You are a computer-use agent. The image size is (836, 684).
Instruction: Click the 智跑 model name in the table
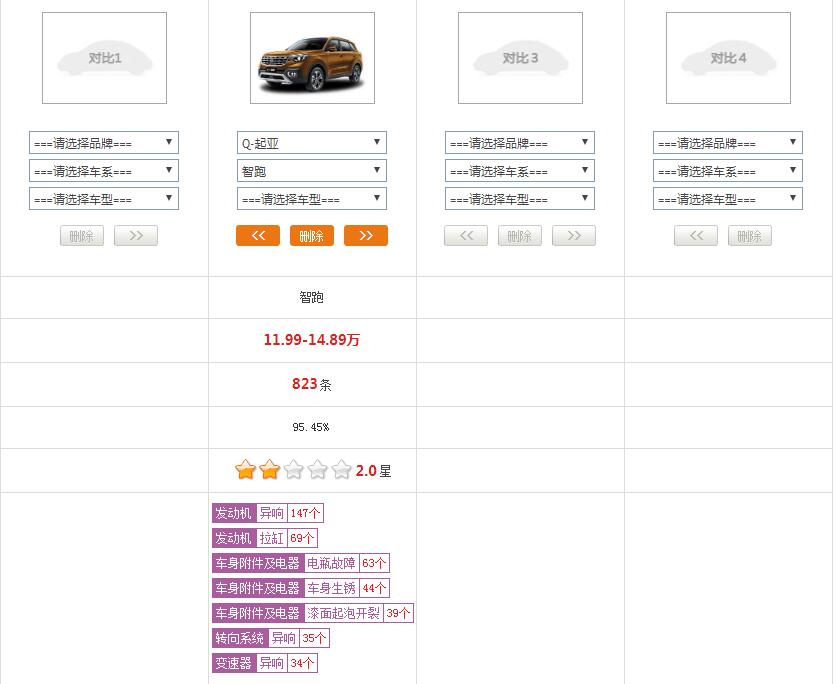pyautogui.click(x=311, y=297)
